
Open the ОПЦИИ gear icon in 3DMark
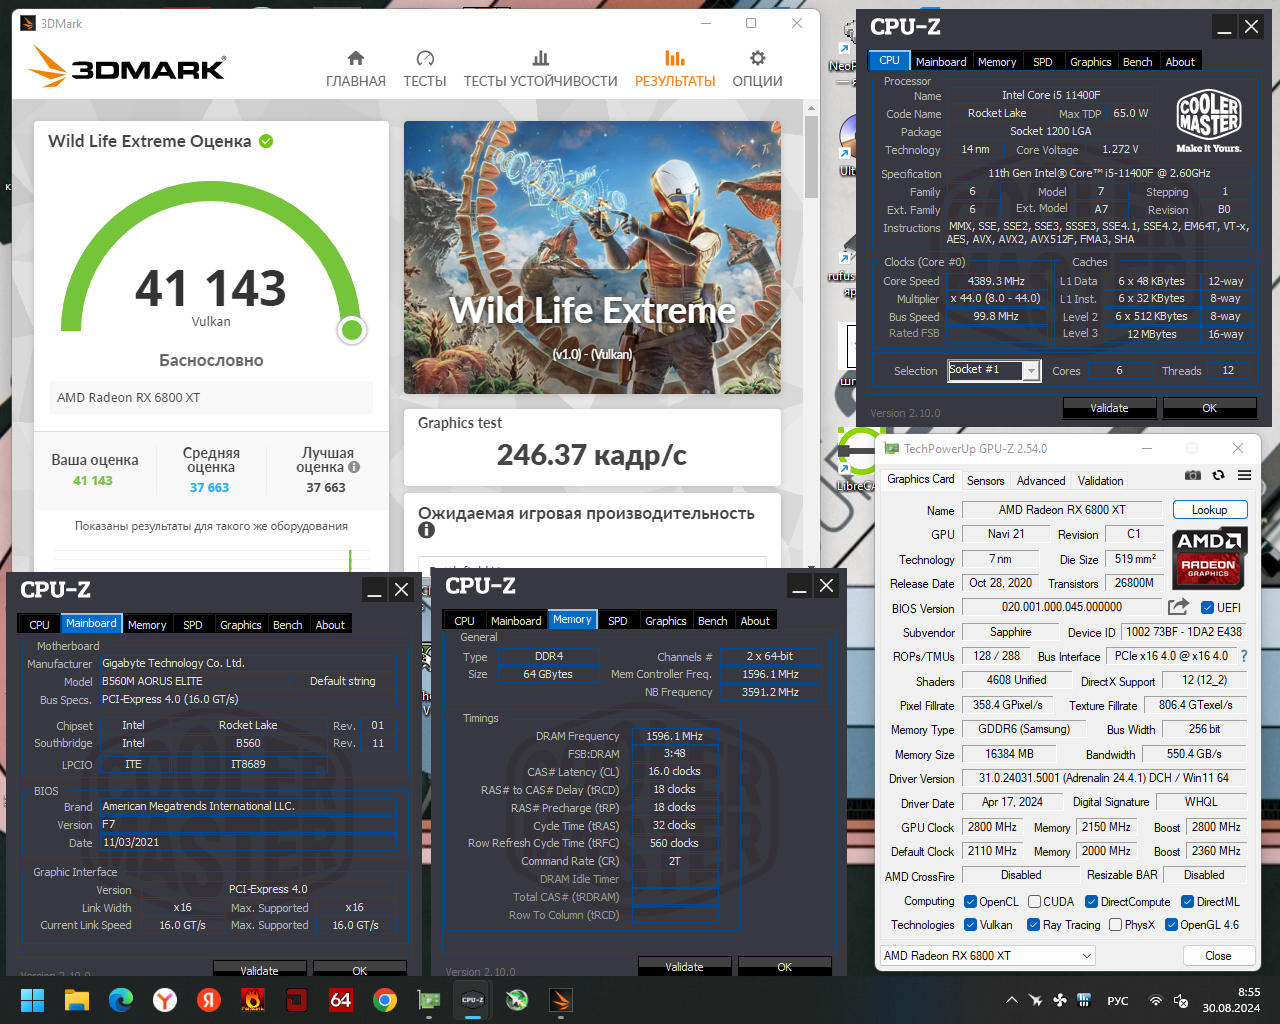click(x=758, y=58)
